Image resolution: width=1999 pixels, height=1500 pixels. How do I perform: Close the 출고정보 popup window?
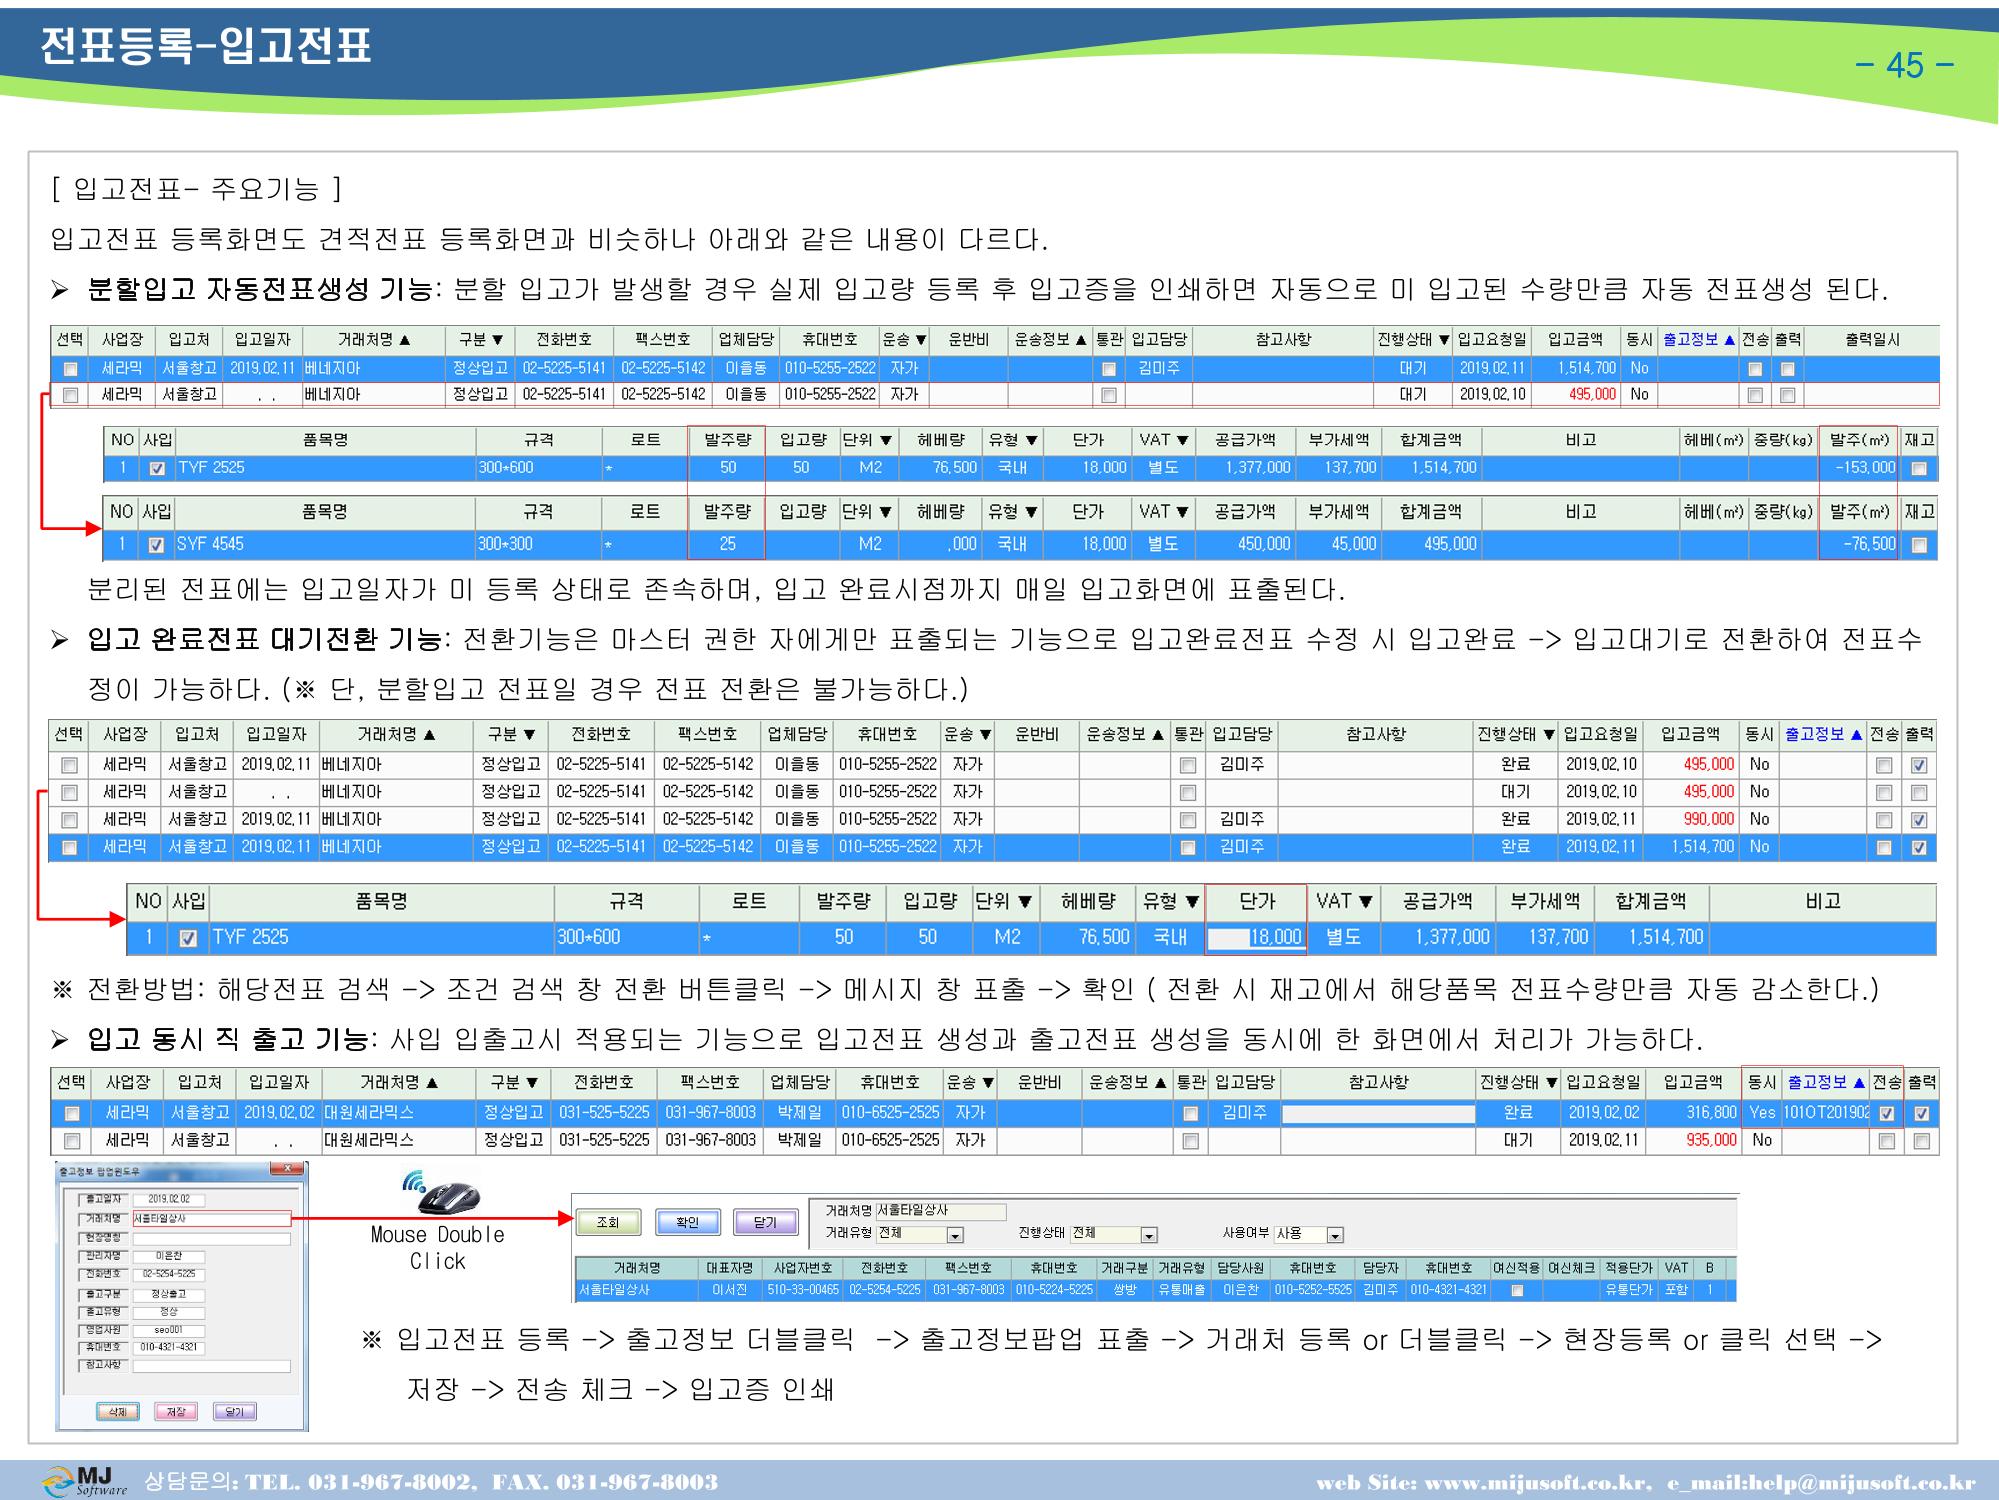[x=288, y=1170]
